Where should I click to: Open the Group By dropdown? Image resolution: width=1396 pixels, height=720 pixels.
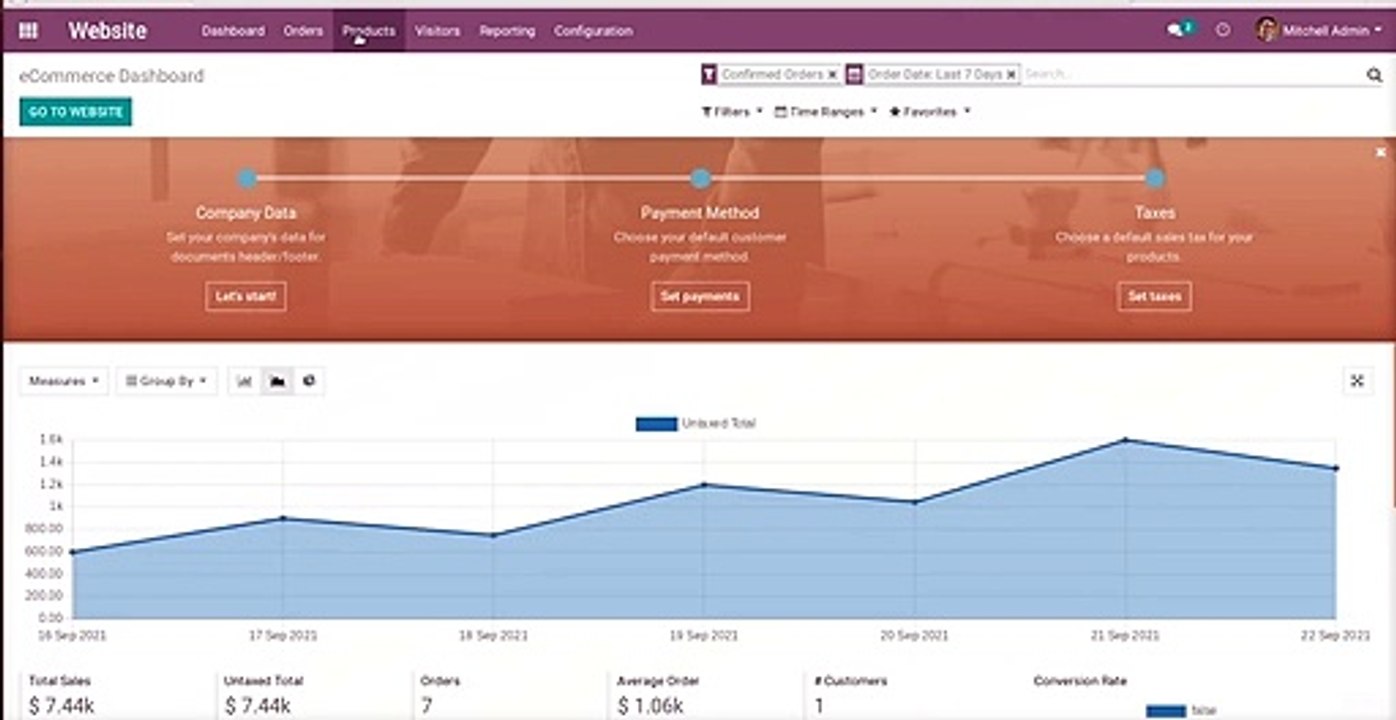pos(166,381)
